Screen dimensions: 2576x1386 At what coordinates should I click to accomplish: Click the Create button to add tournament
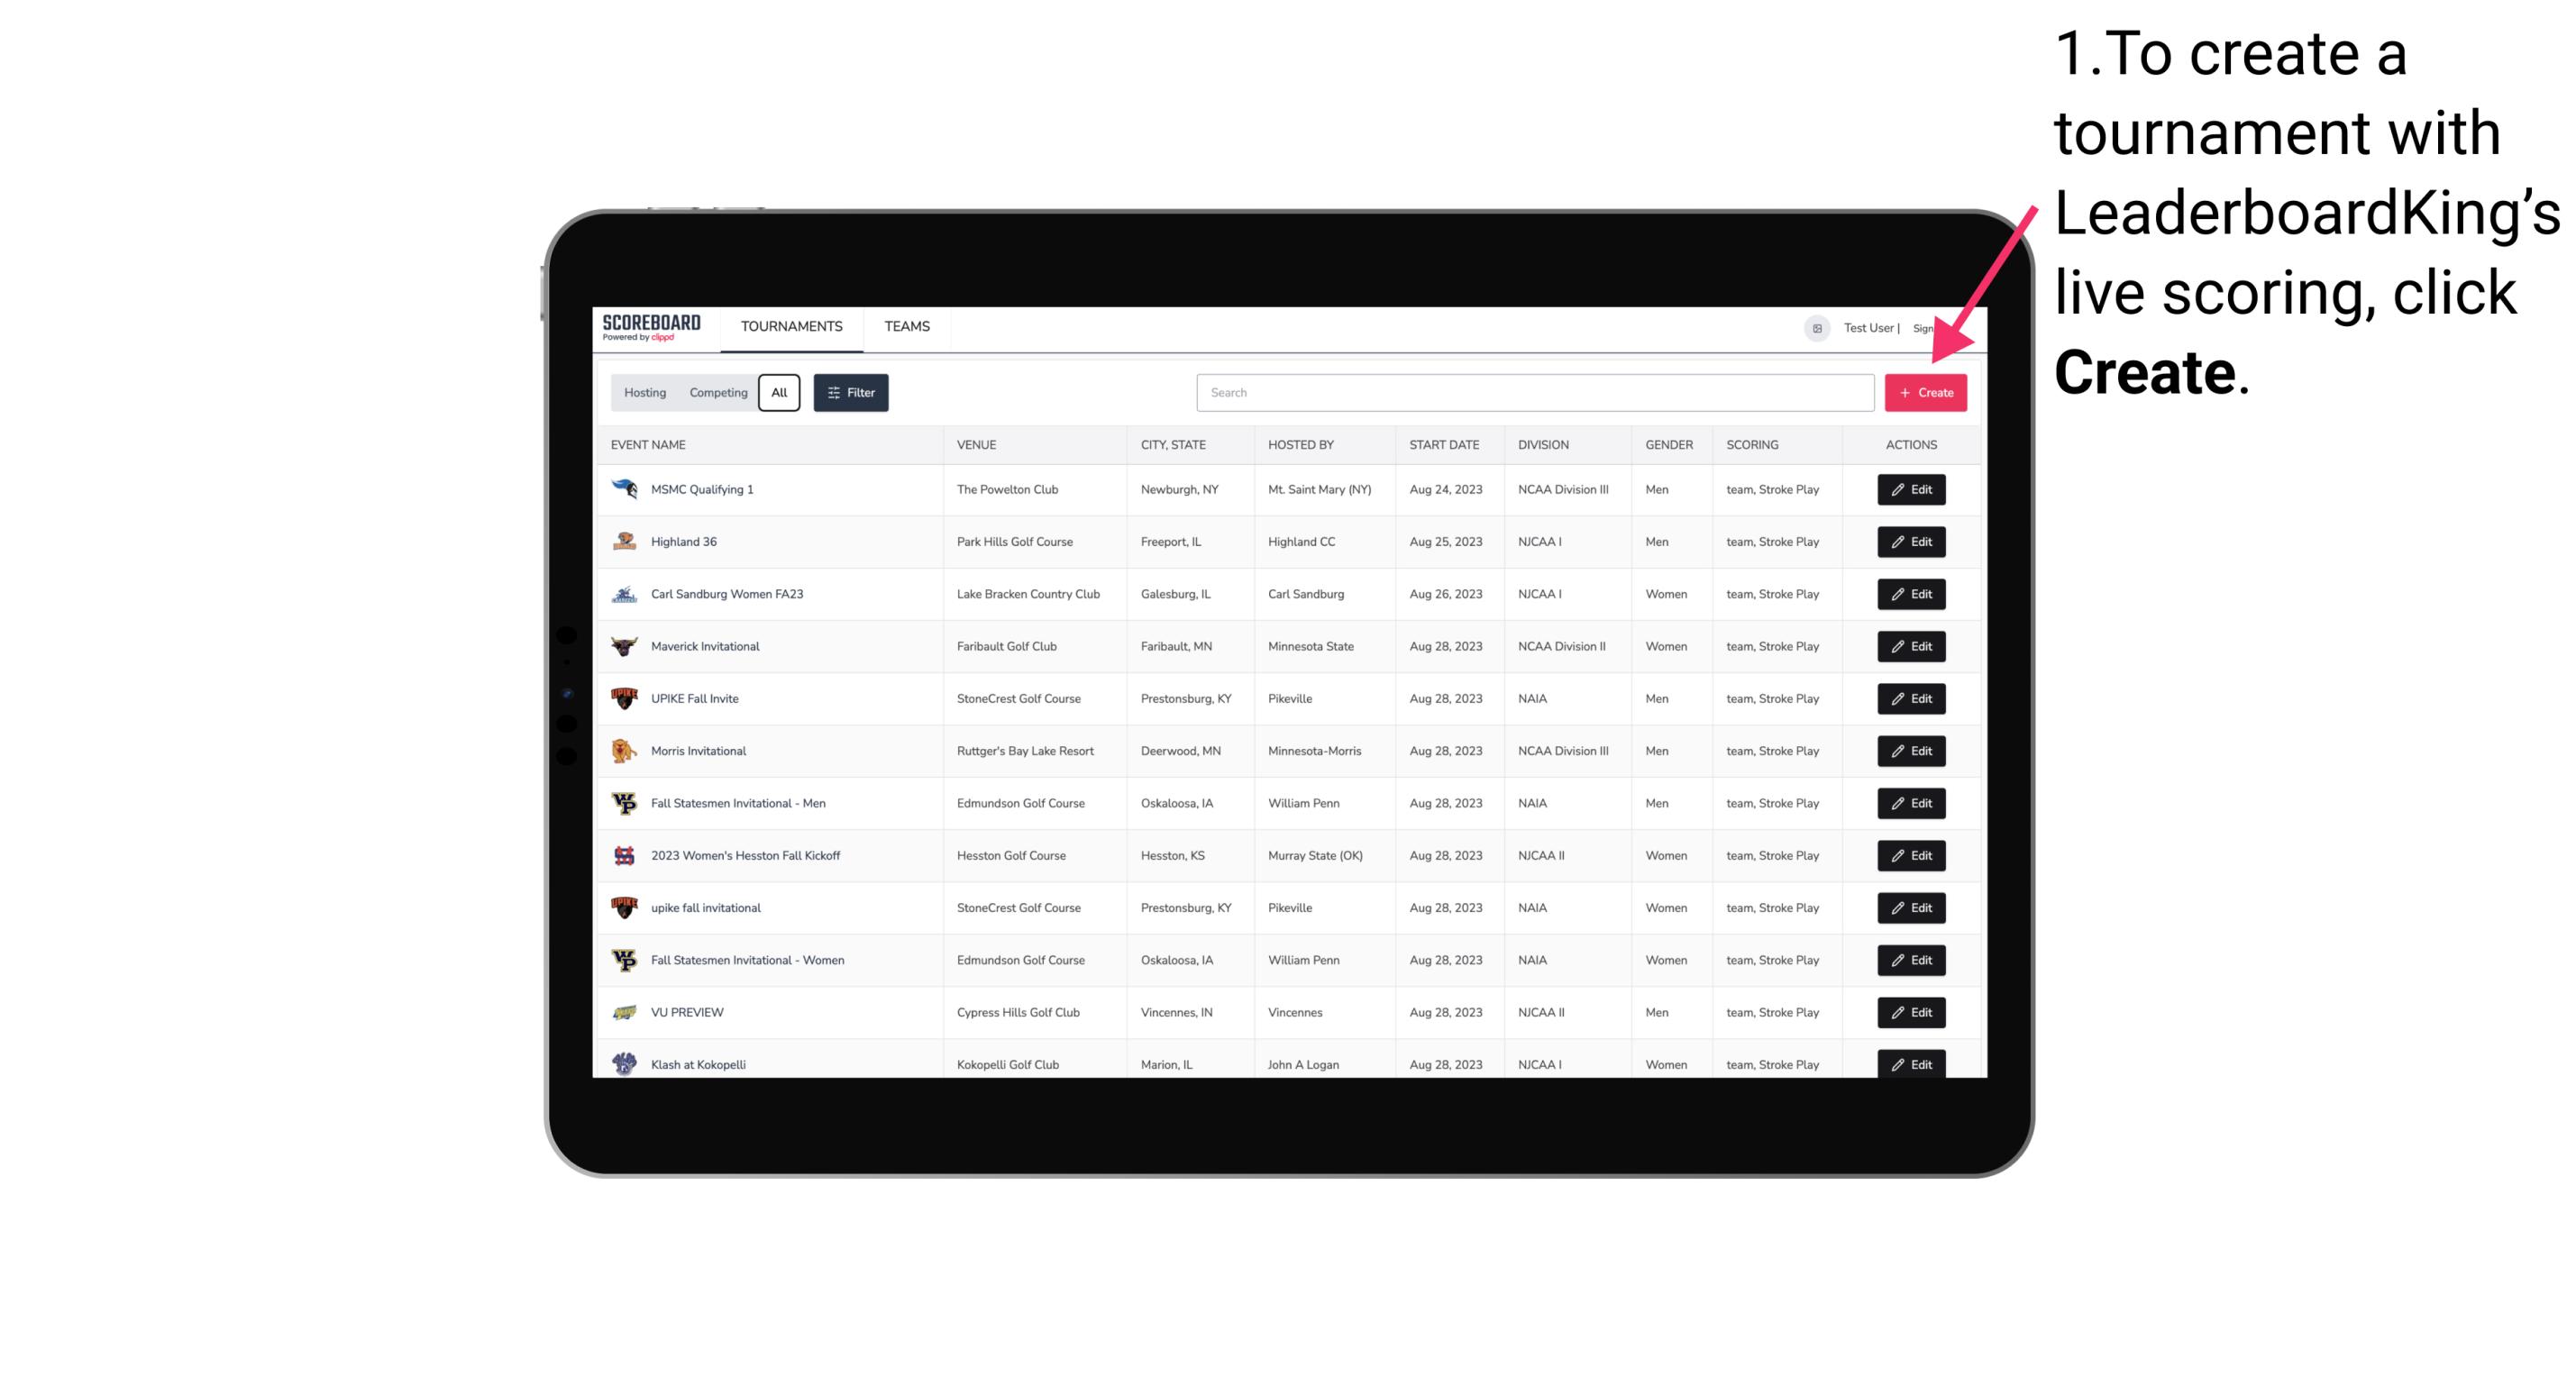click(x=1925, y=393)
